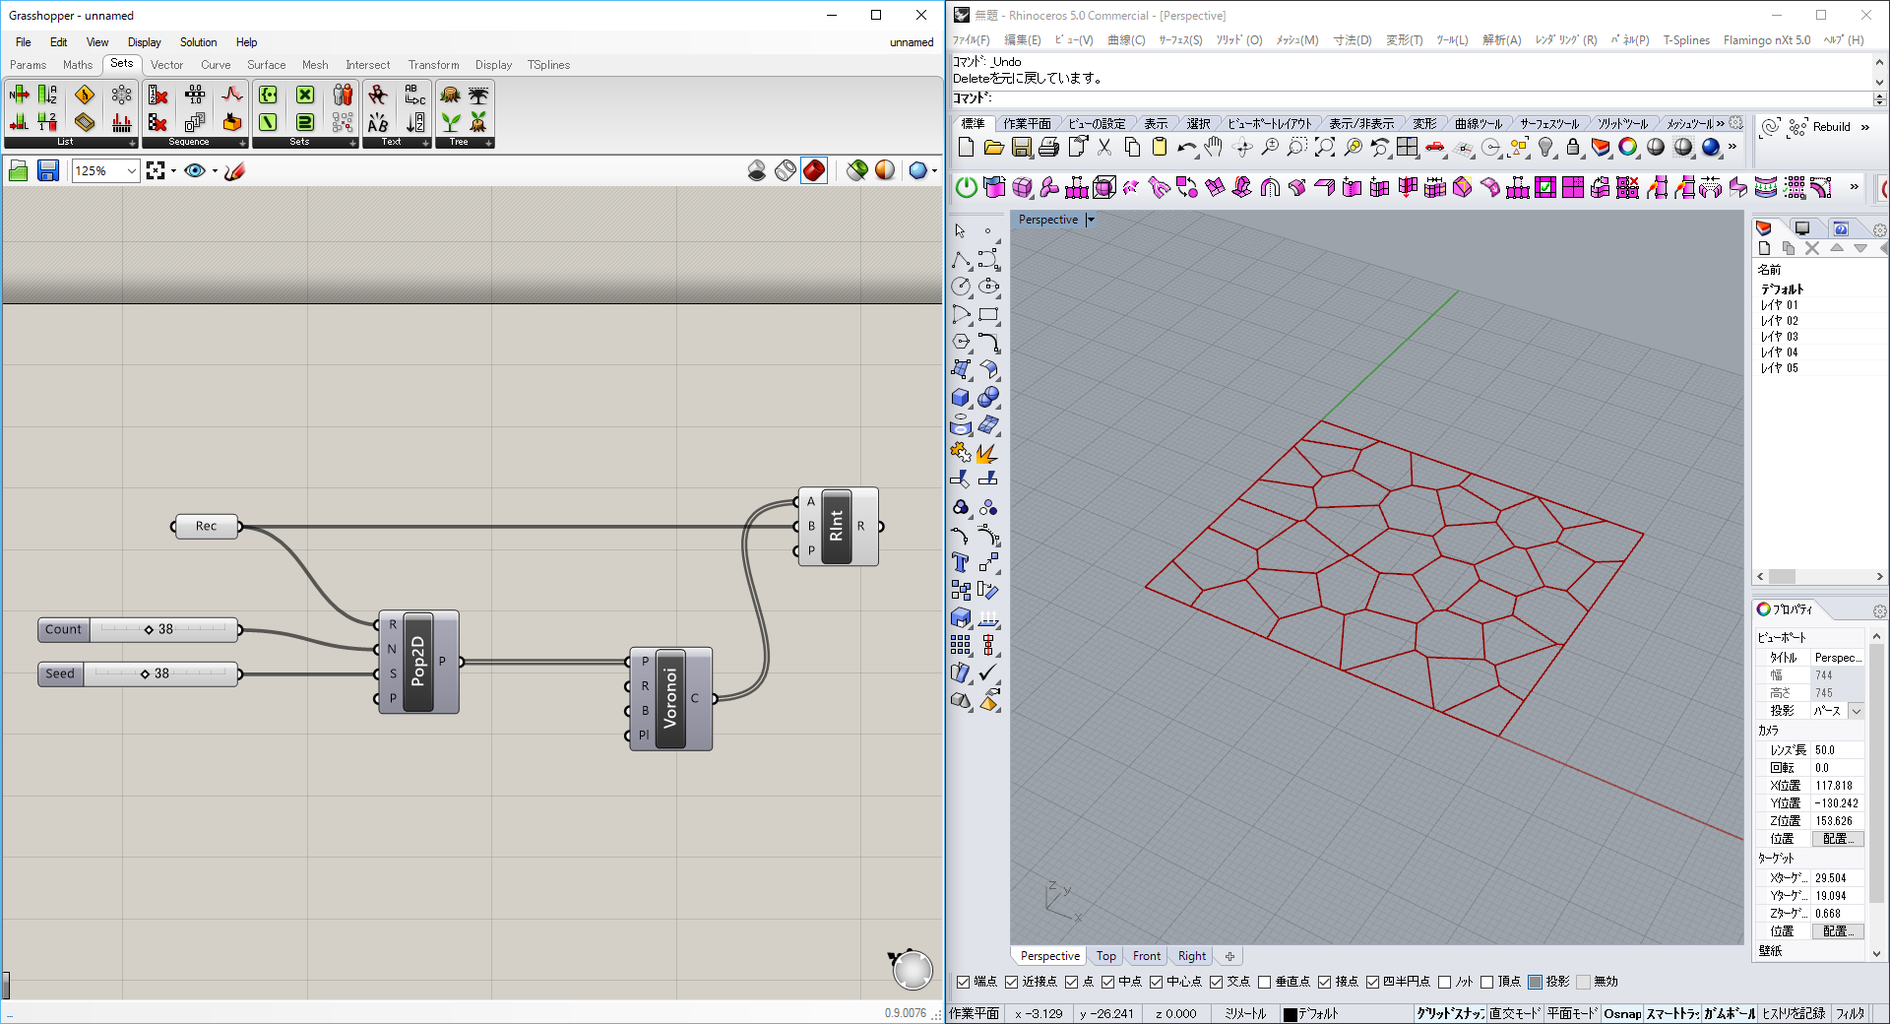Click the Rhino undo arrow icon
1890x1024 pixels.
coord(1186,148)
